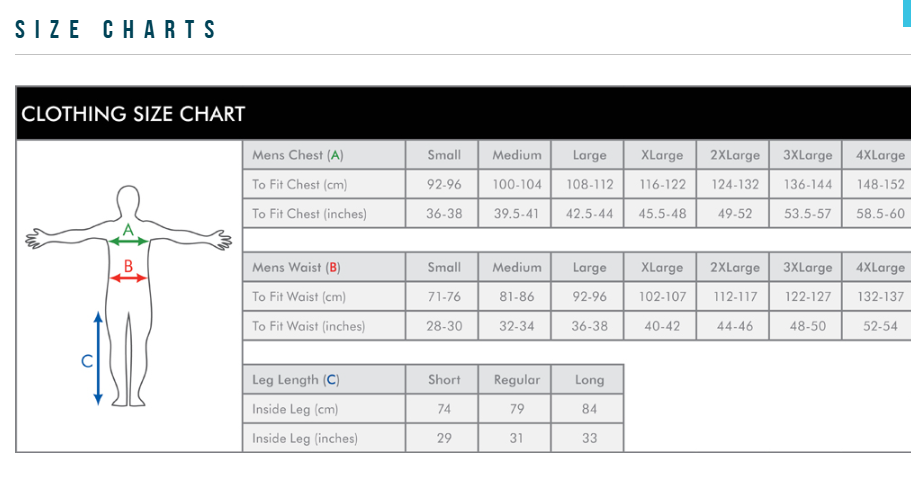Click the SIZE CHARTS heading

[x=116, y=30]
